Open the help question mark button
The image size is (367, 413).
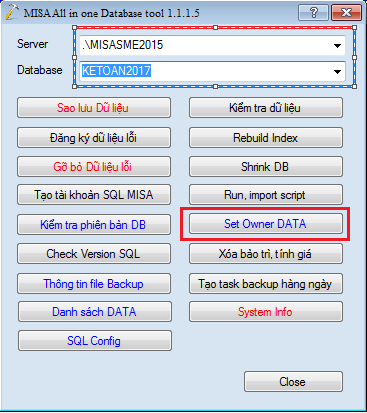click(313, 13)
